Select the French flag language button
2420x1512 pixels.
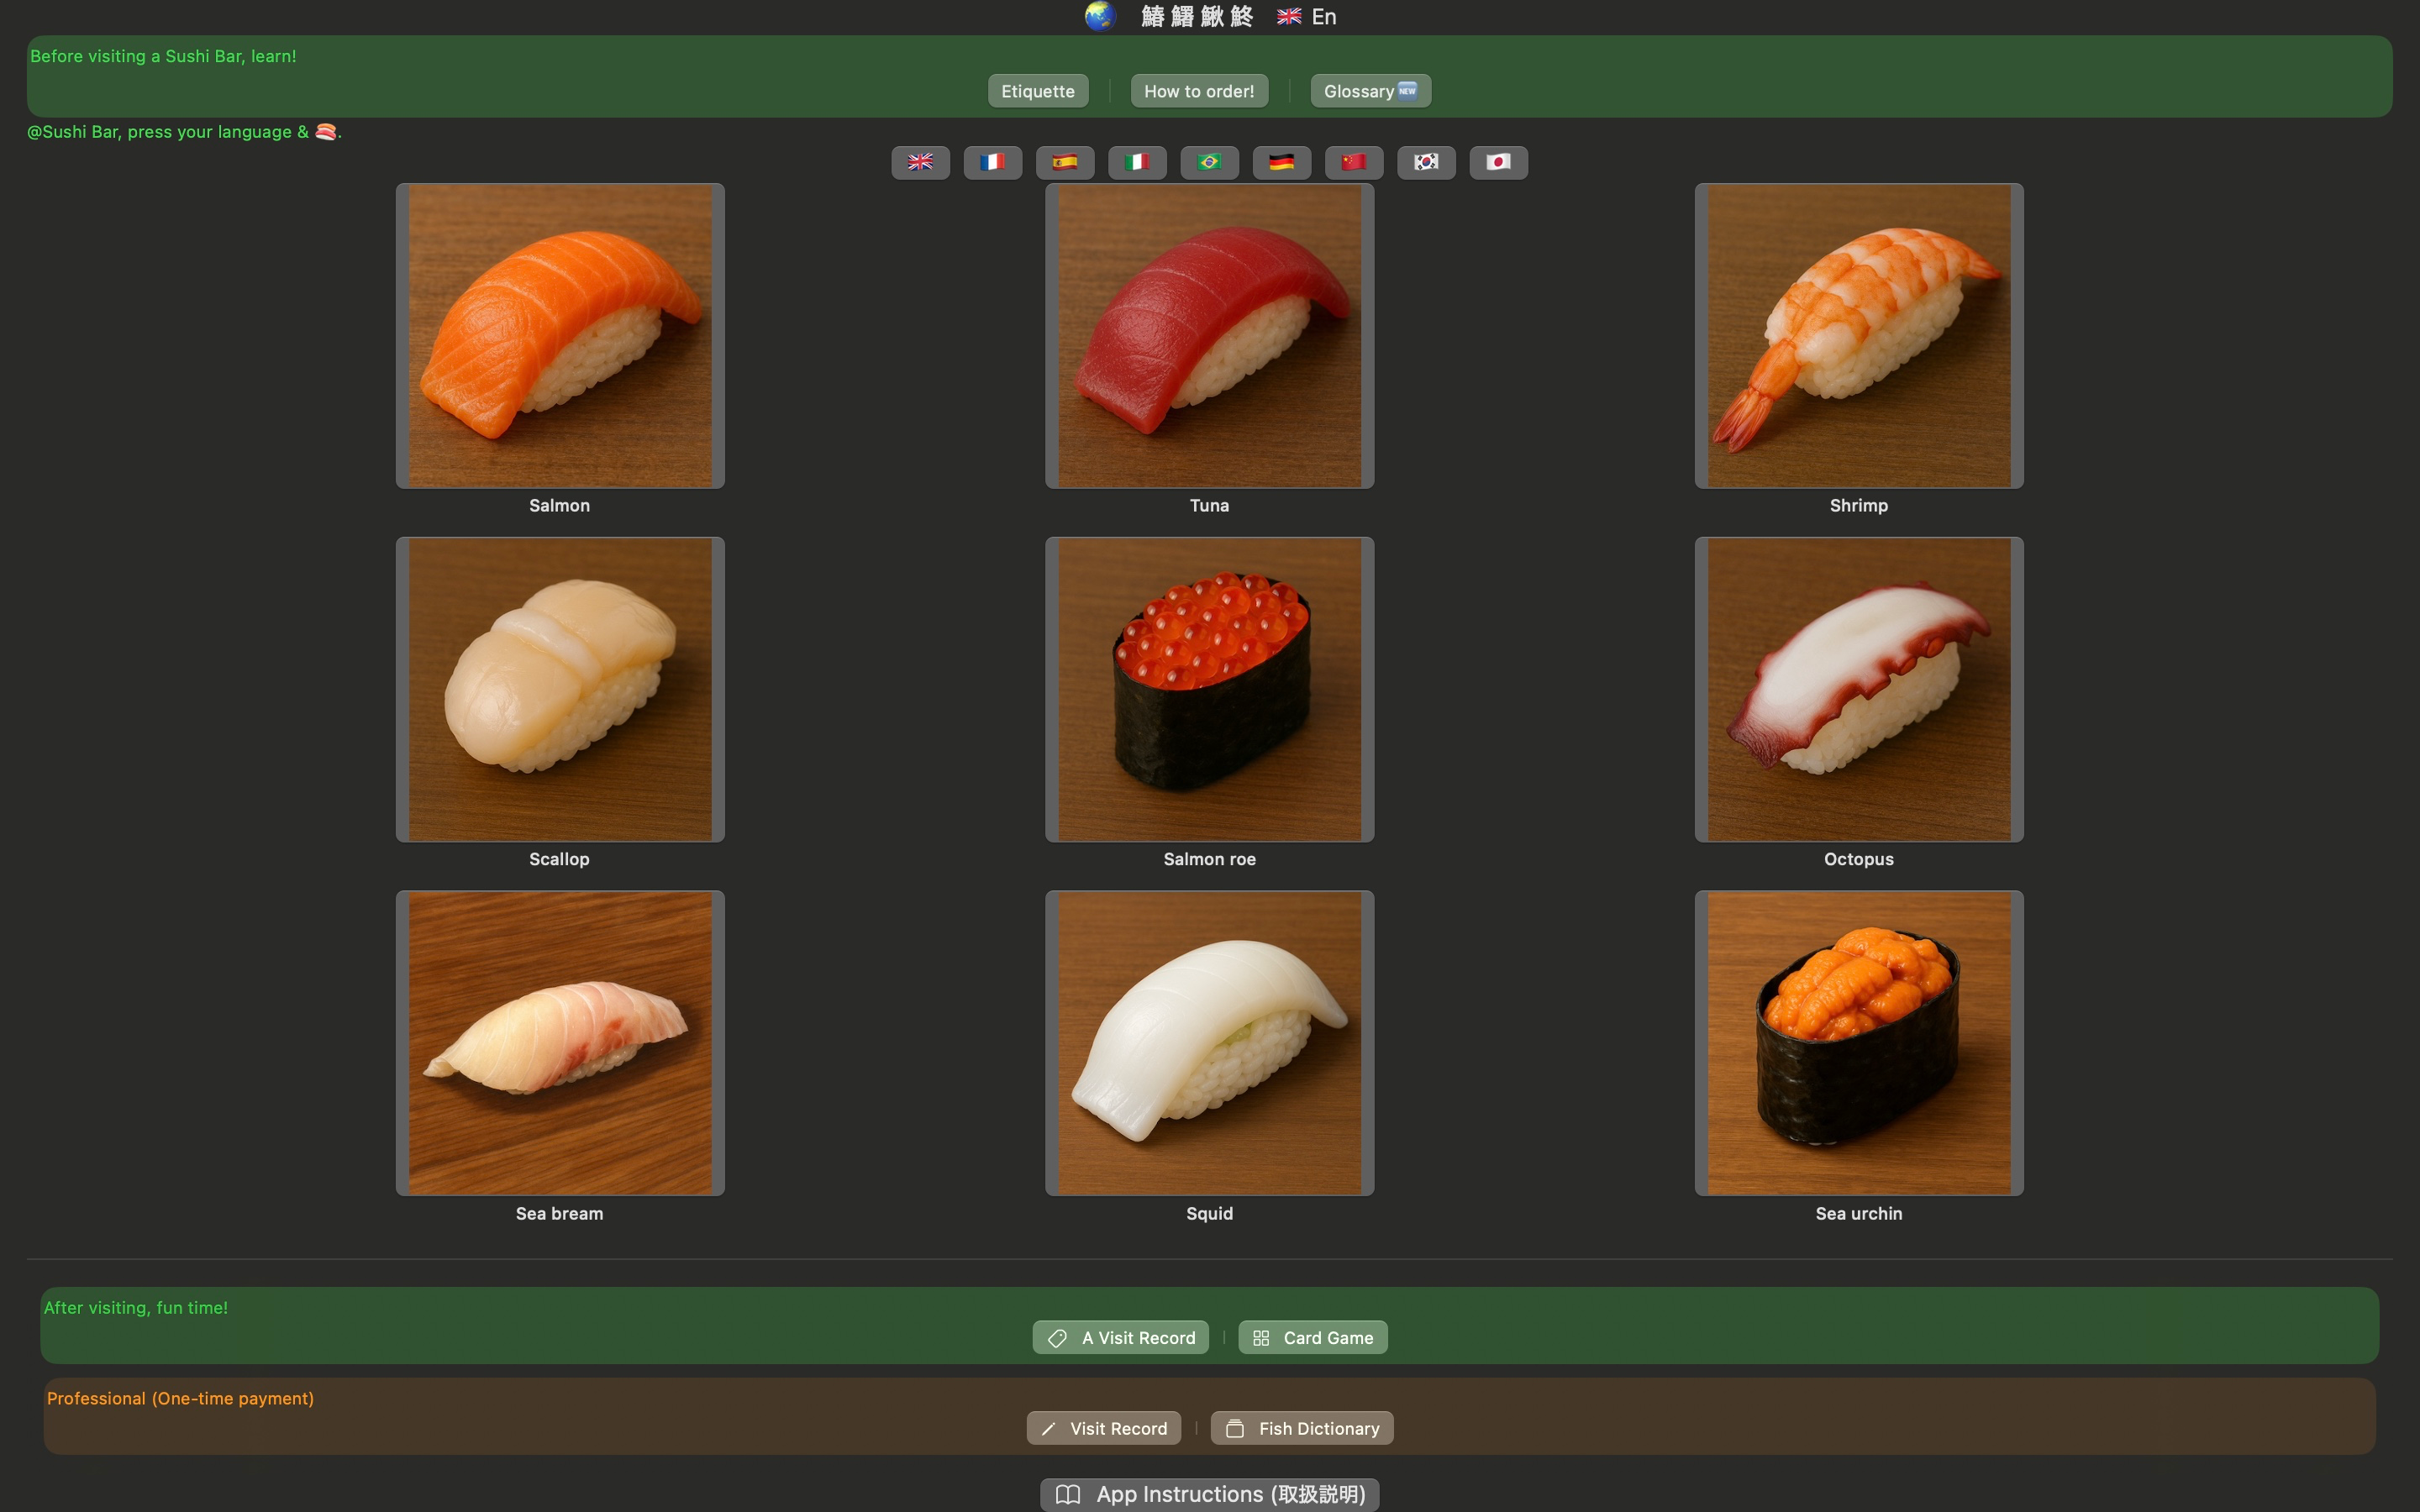pos(992,162)
